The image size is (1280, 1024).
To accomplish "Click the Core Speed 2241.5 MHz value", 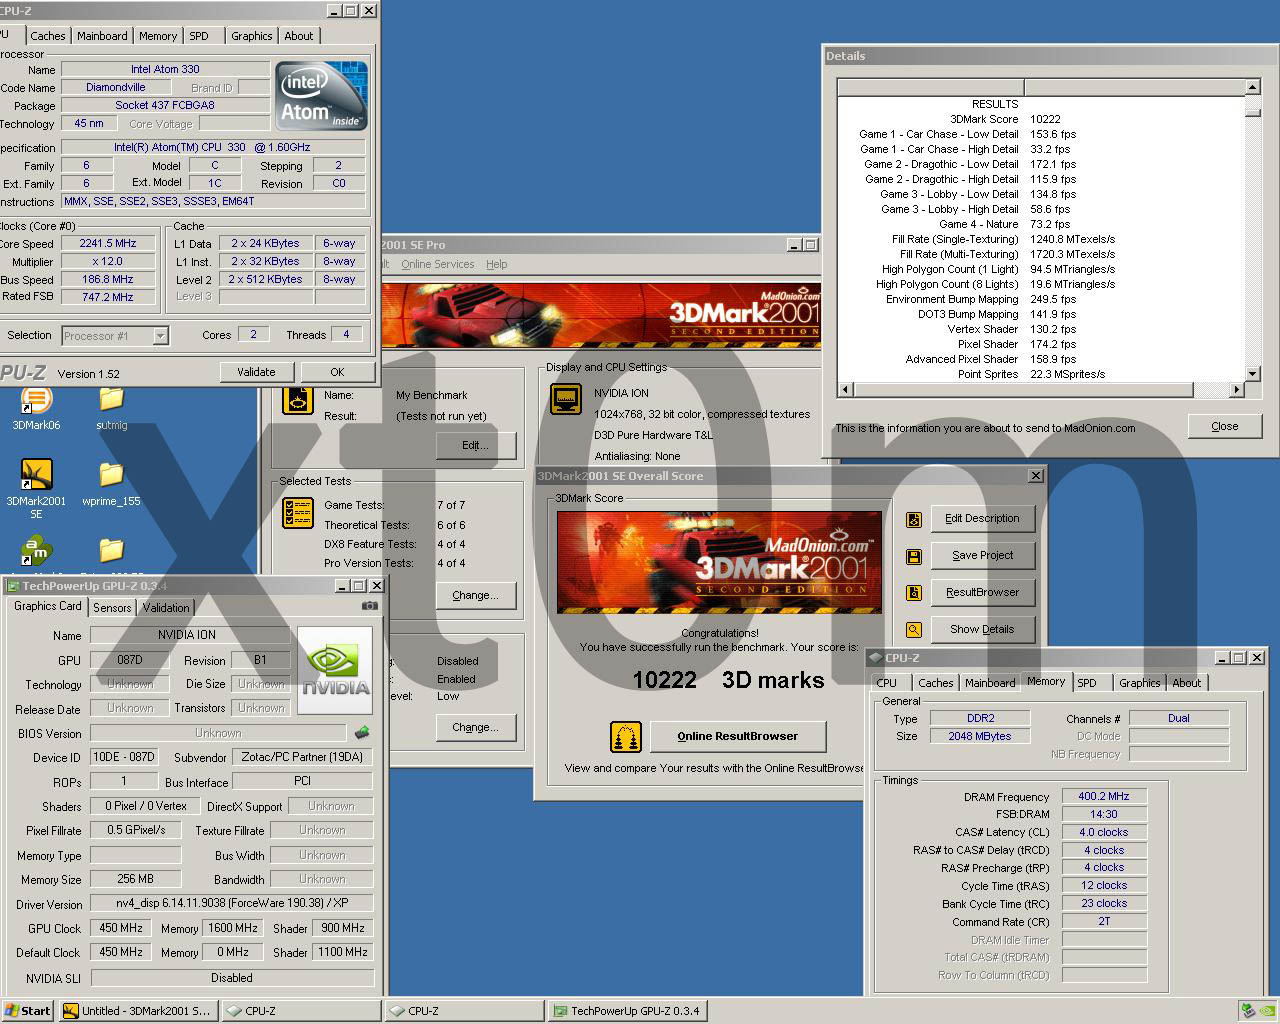I will click(x=108, y=244).
